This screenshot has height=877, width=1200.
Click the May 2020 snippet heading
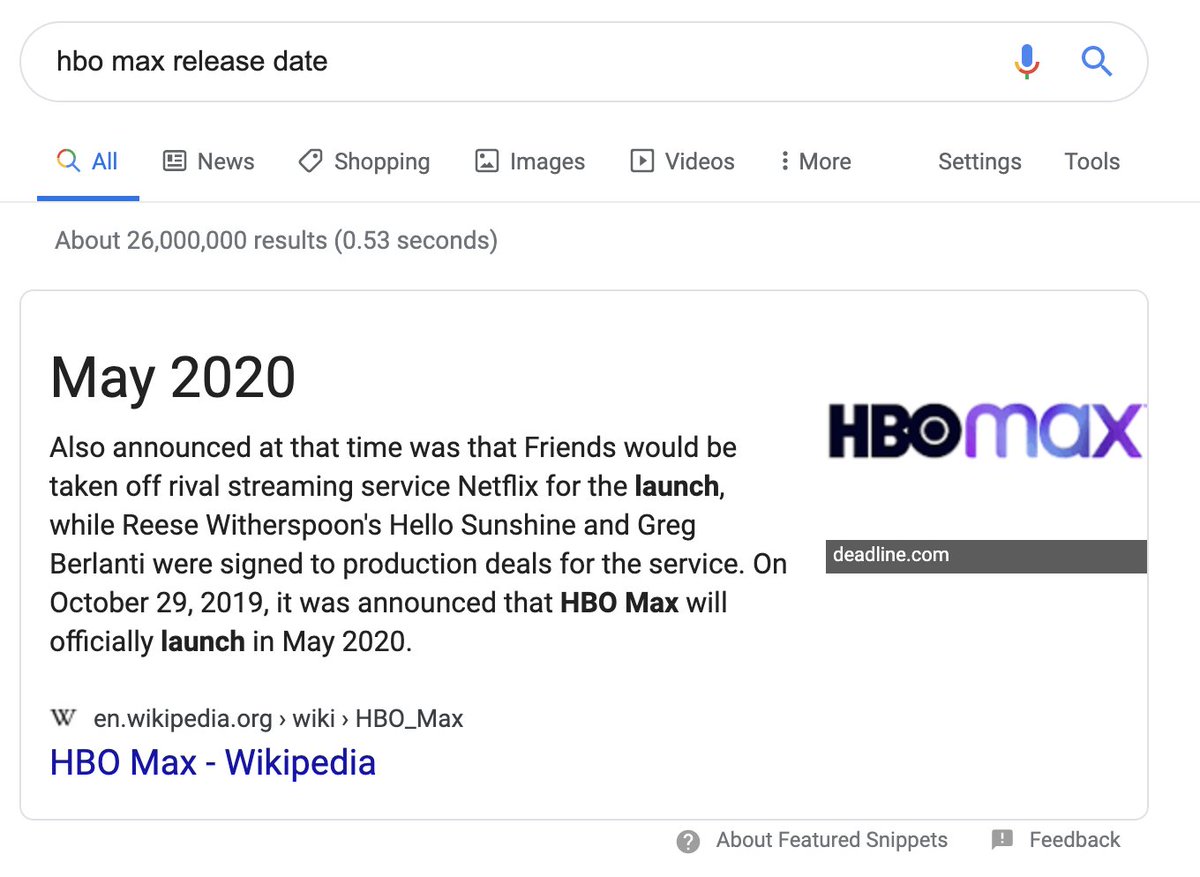tap(173, 377)
